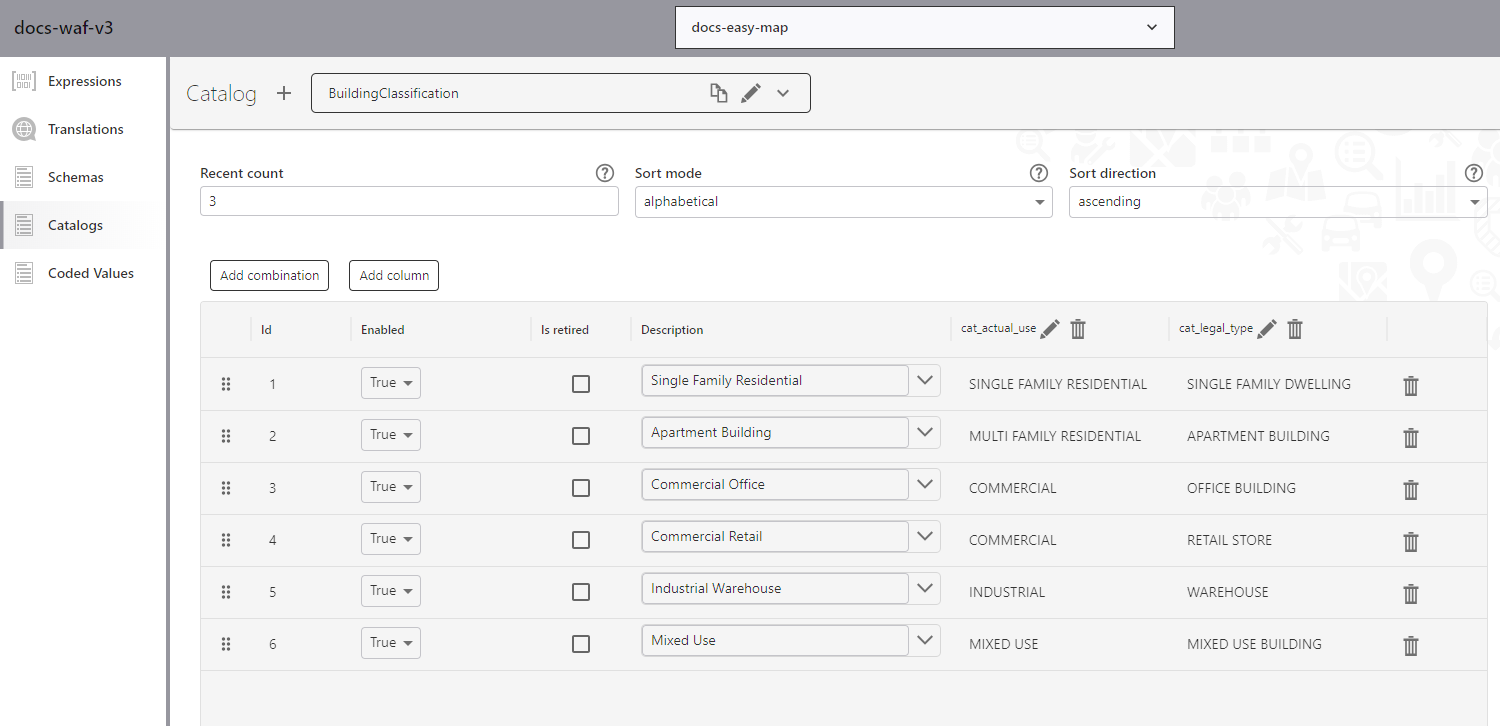Screen dimensions: 1500x726
Task: Grab drag handle of row 4
Action: 226,540
